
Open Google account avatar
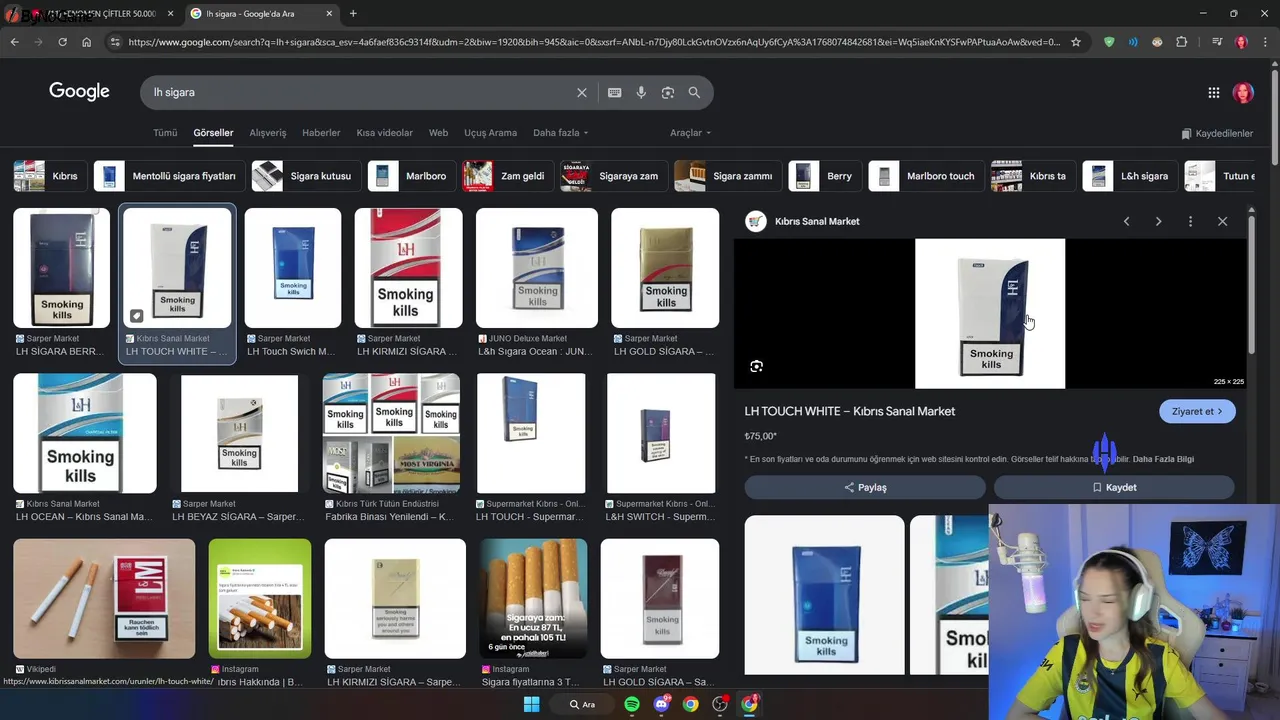[1243, 92]
